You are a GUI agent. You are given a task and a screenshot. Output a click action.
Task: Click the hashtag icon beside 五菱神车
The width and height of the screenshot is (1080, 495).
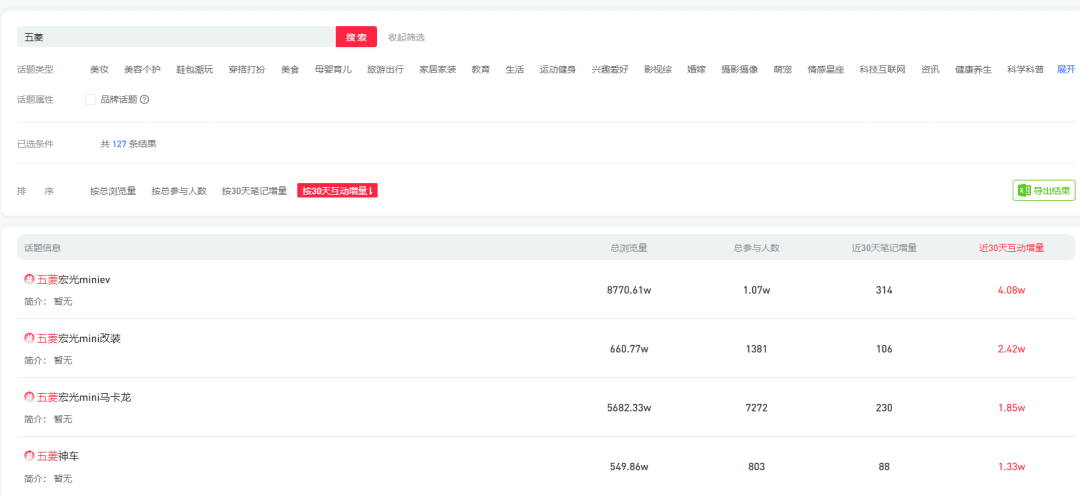click(29, 456)
